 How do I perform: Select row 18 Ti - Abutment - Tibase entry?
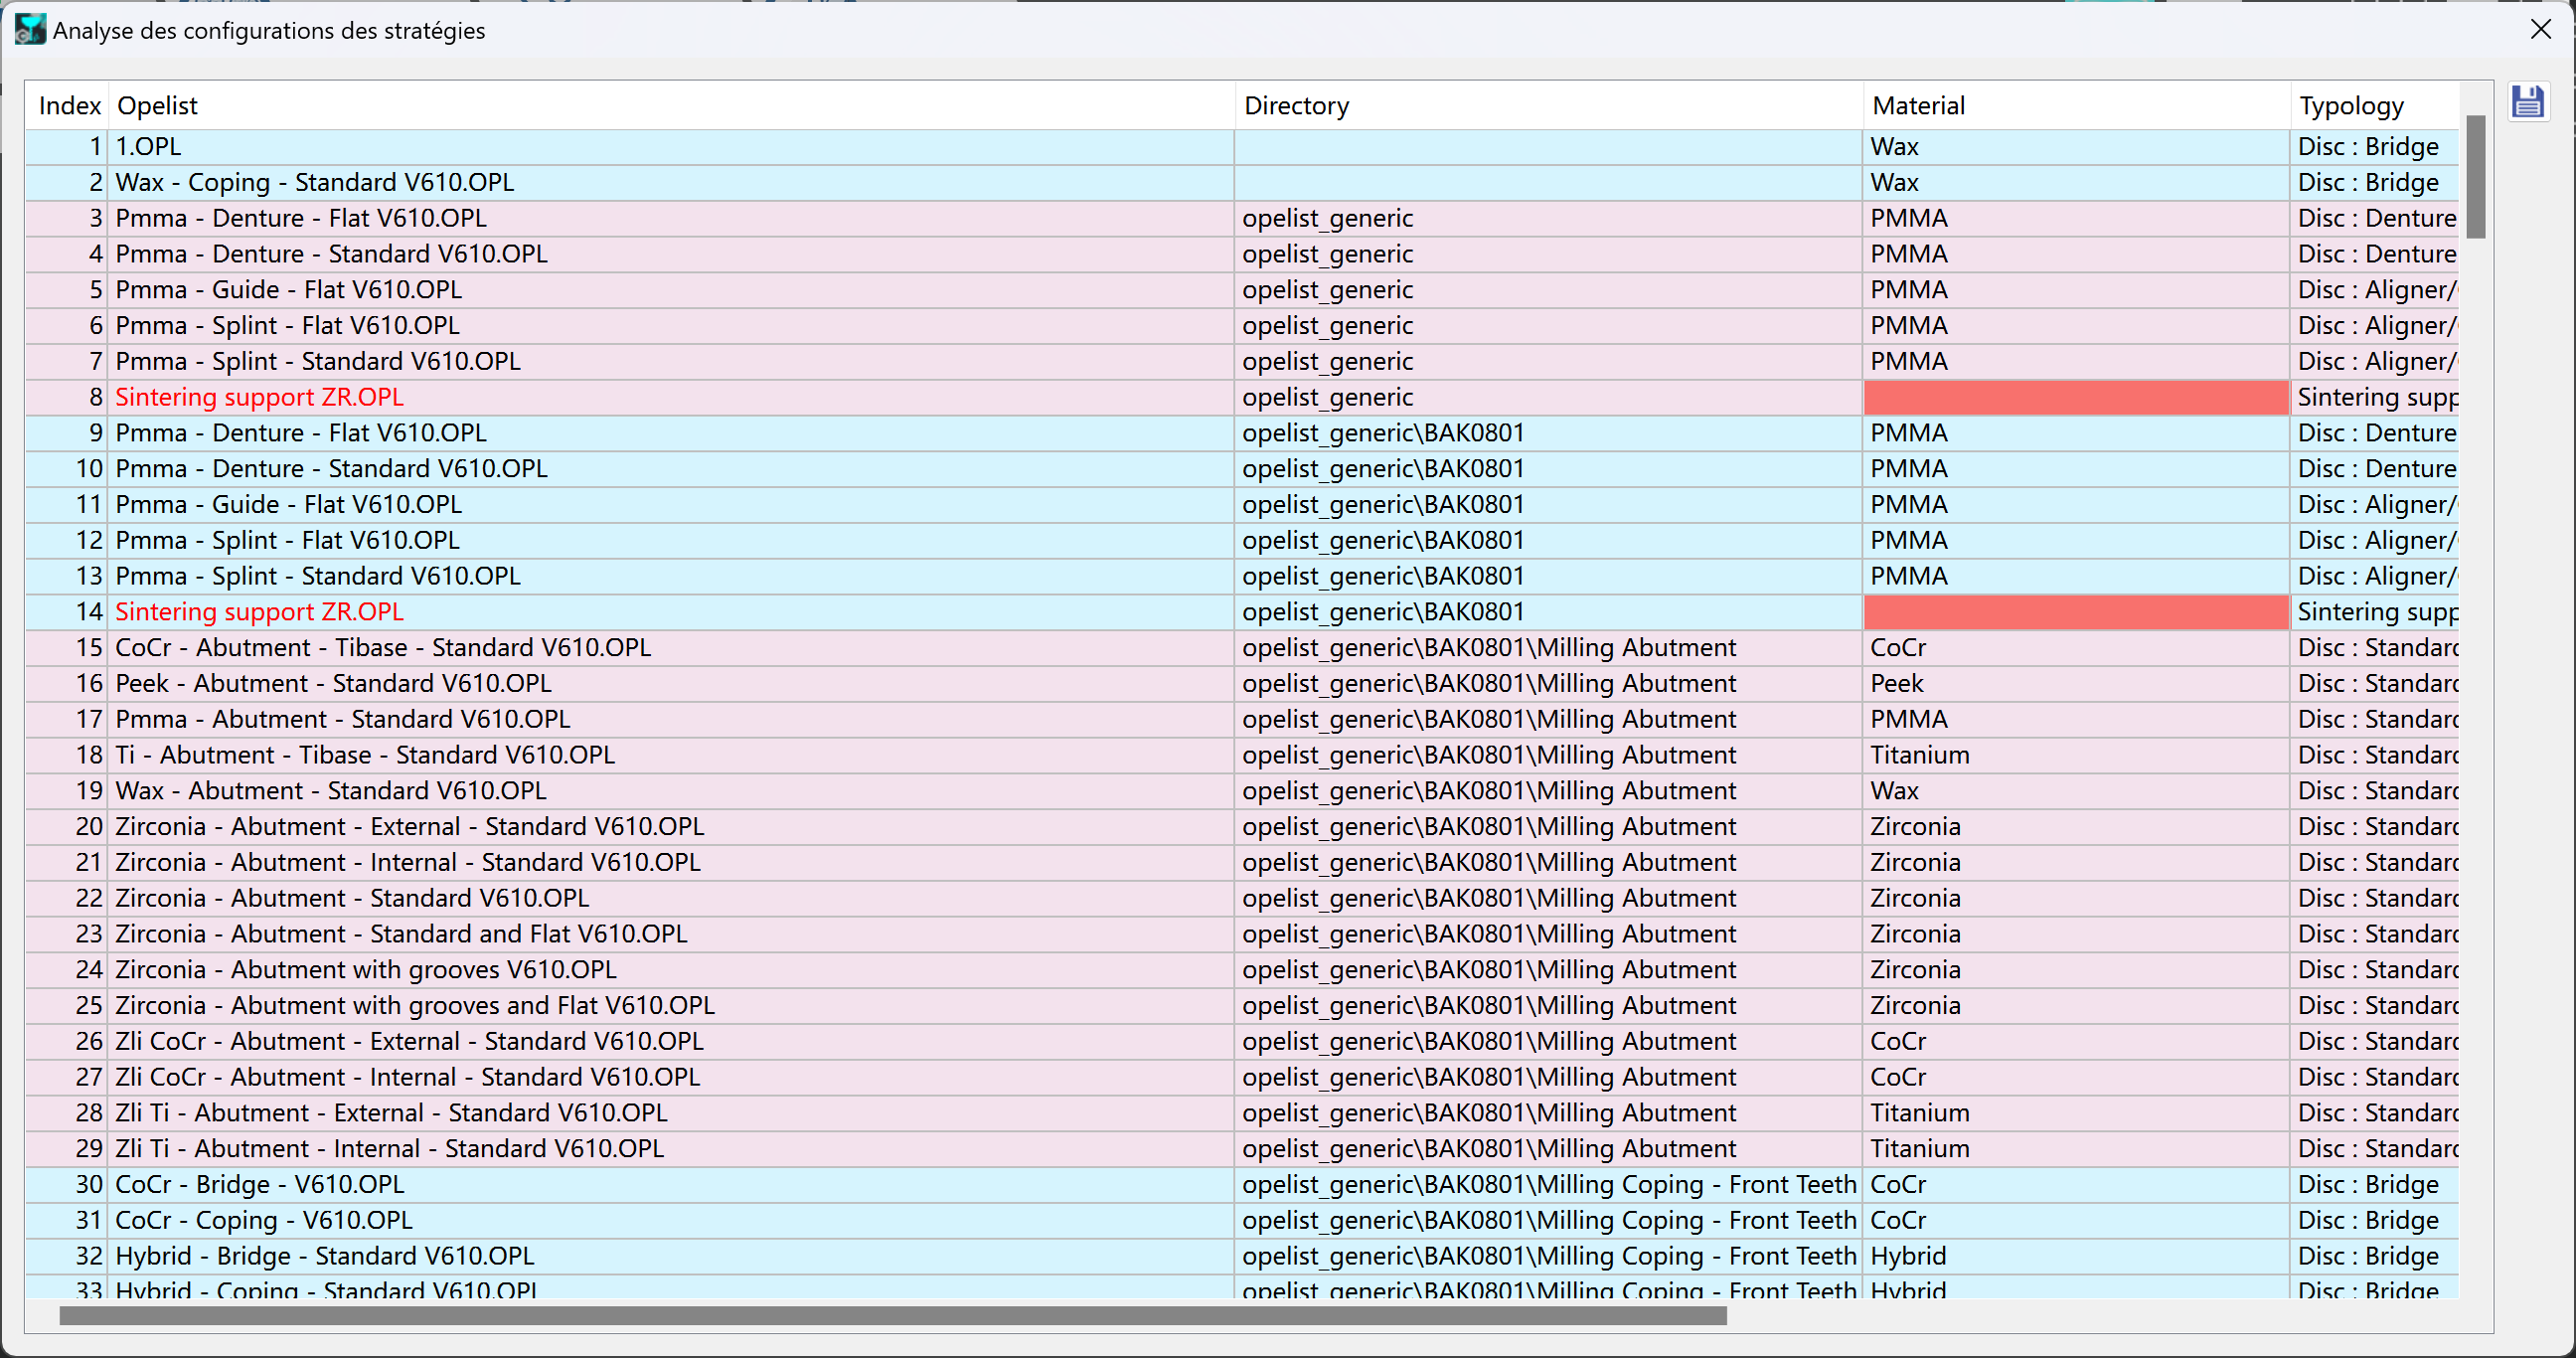click(1242, 755)
